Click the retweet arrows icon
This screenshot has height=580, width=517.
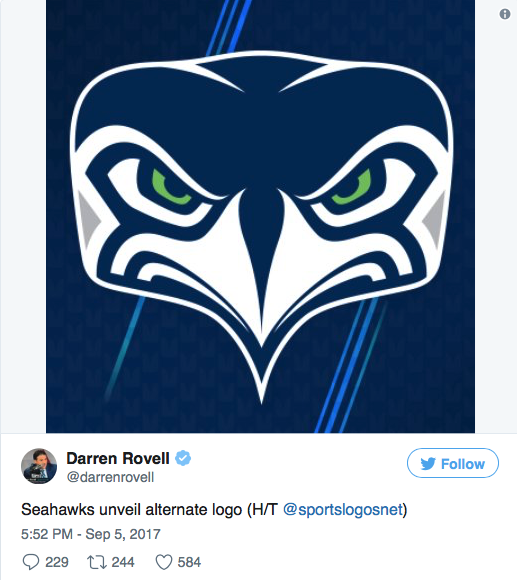pos(97,562)
